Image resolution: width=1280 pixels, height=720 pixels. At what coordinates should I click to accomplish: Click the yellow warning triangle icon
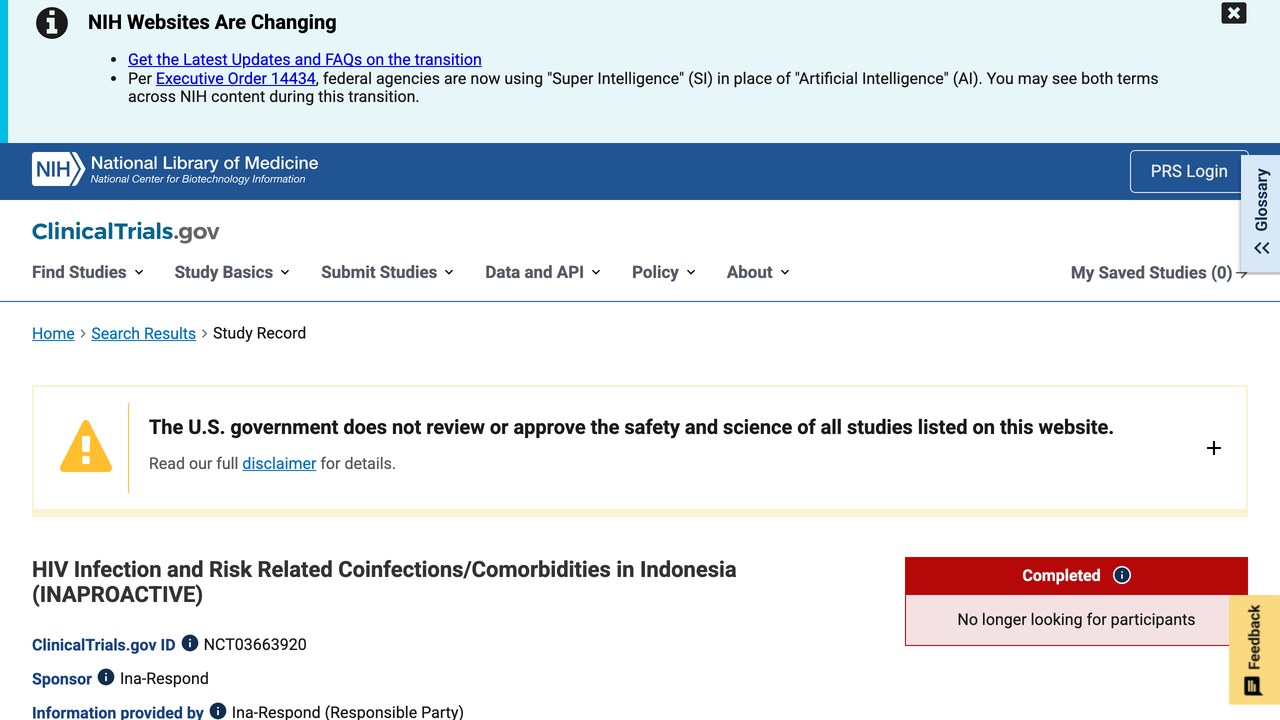[x=86, y=446]
